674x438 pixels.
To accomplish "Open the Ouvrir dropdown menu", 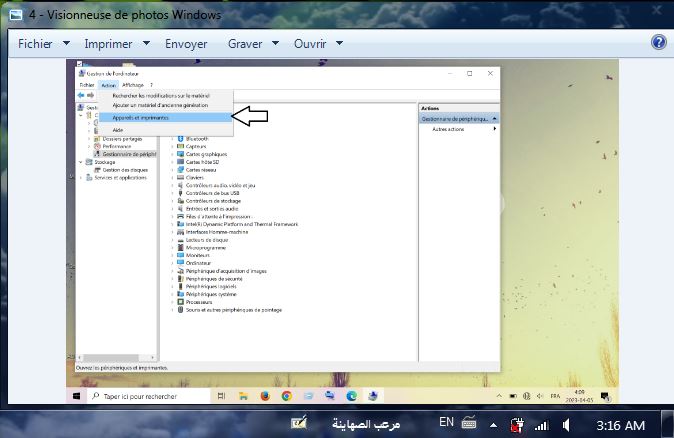I will coord(318,44).
